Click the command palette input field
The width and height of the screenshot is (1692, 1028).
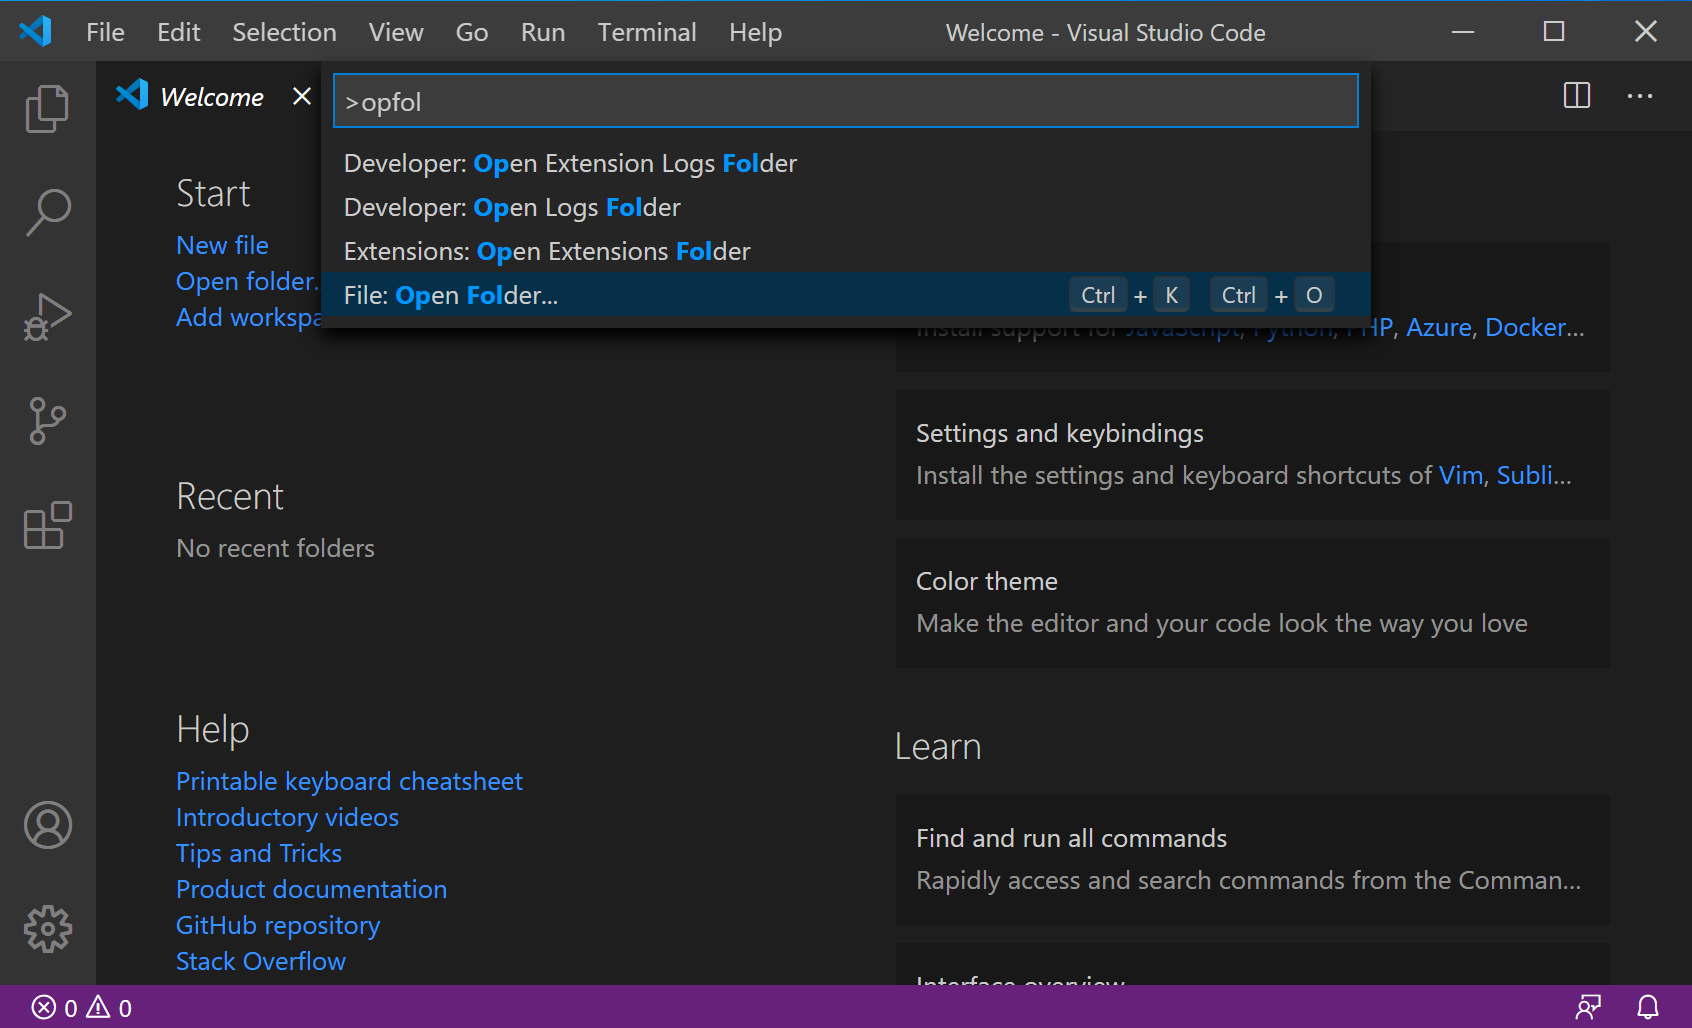click(x=845, y=101)
